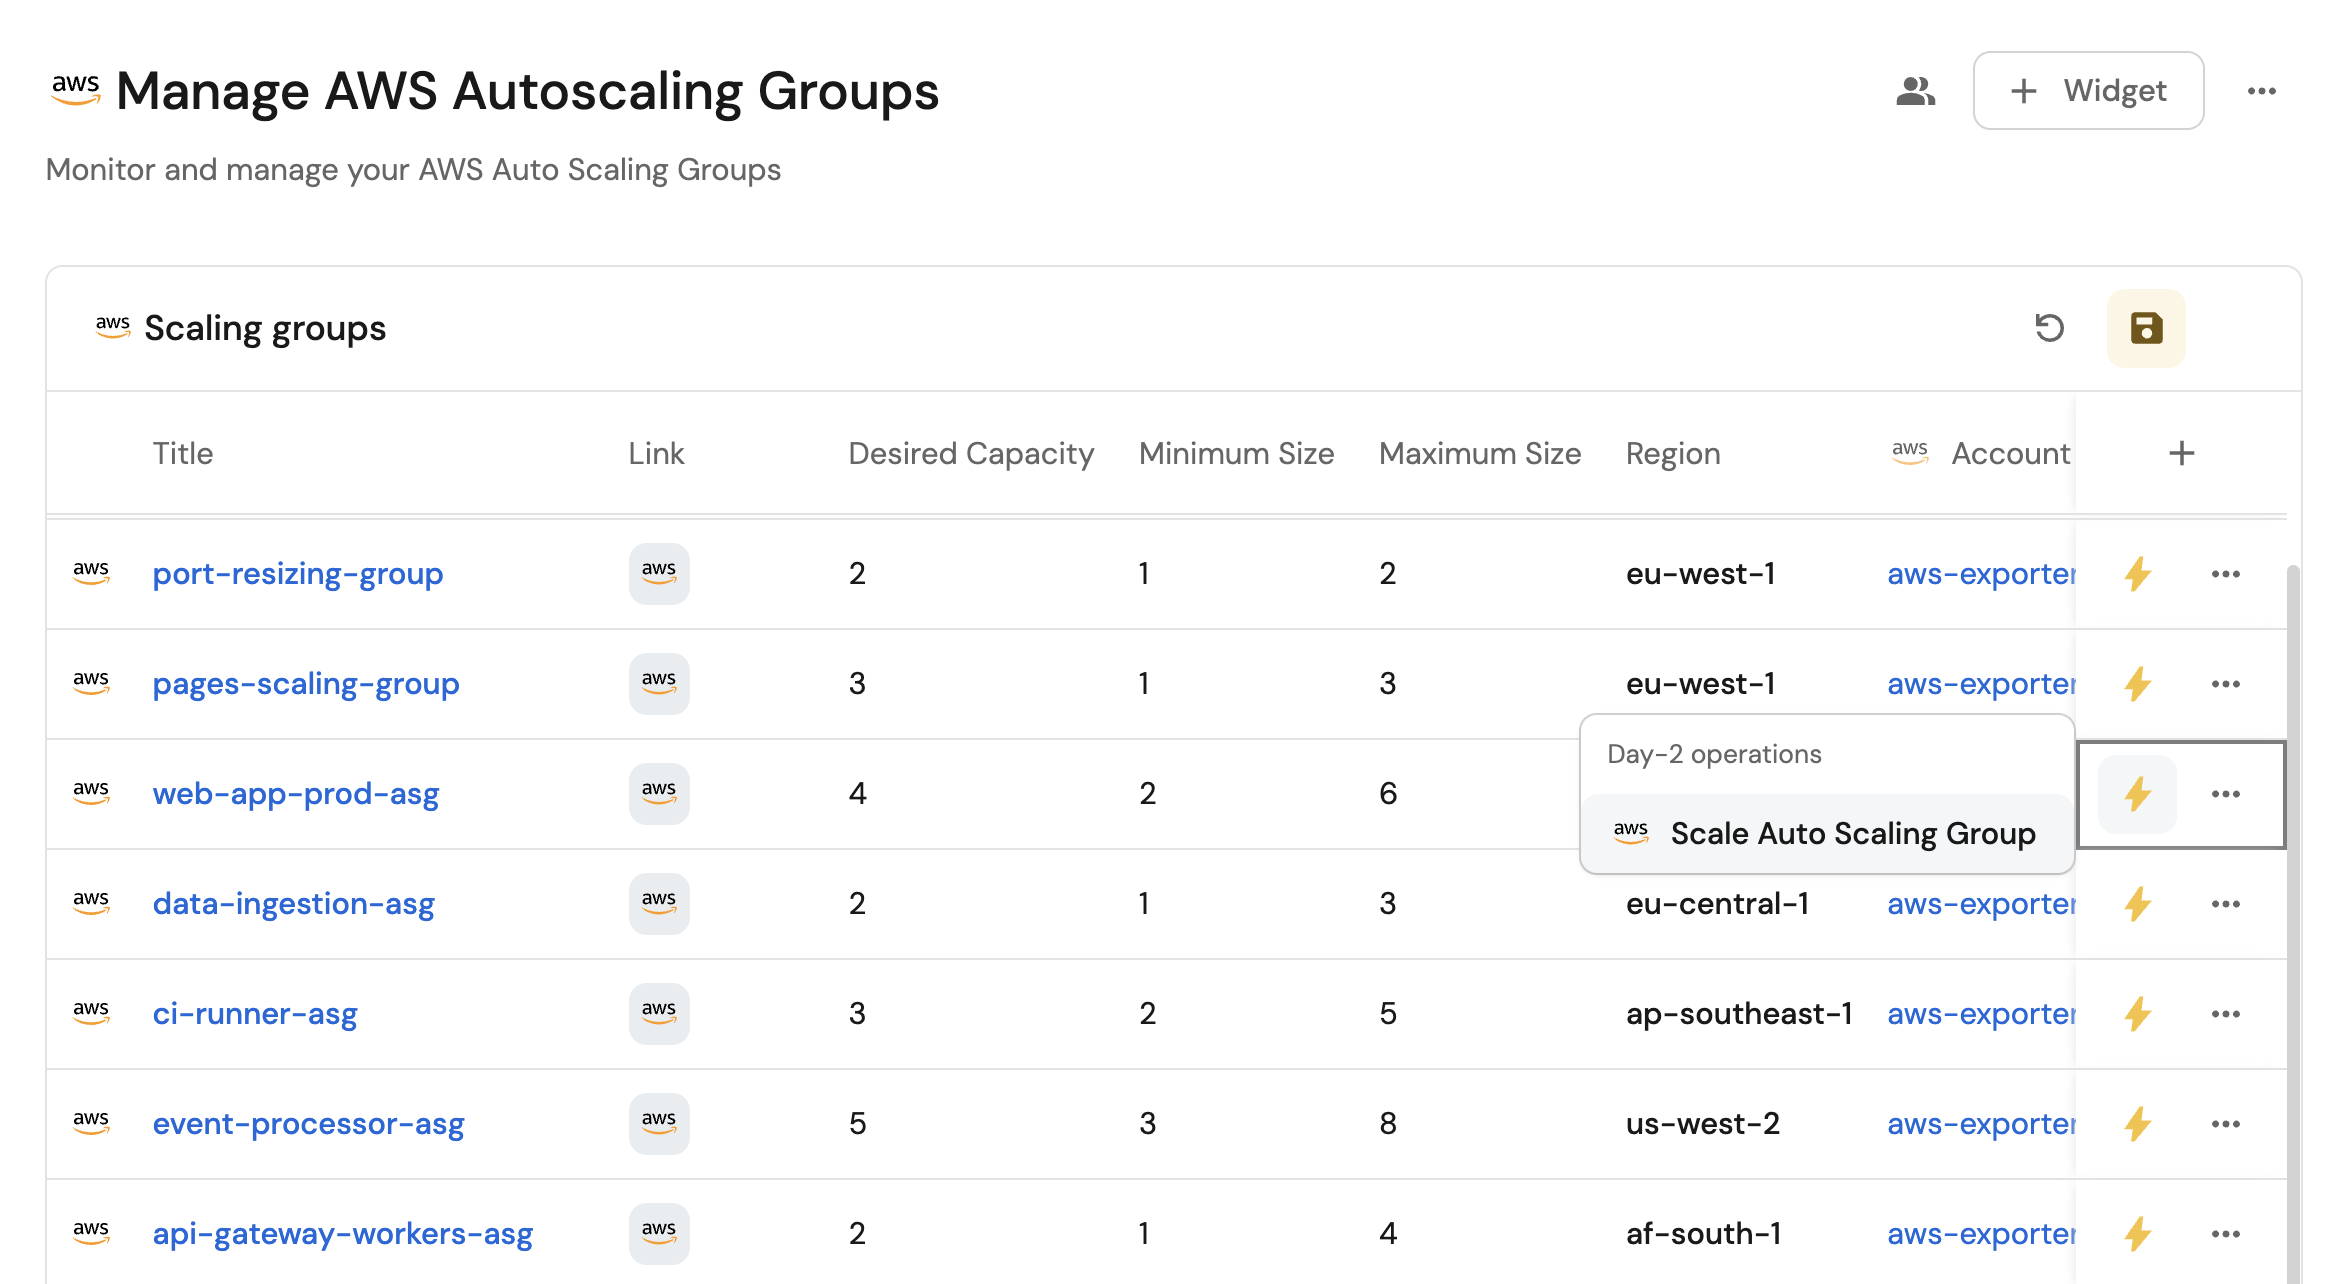The width and height of the screenshot is (2344, 1284).
Task: Open the more menu for port-resizing-group row
Action: coord(2225,573)
